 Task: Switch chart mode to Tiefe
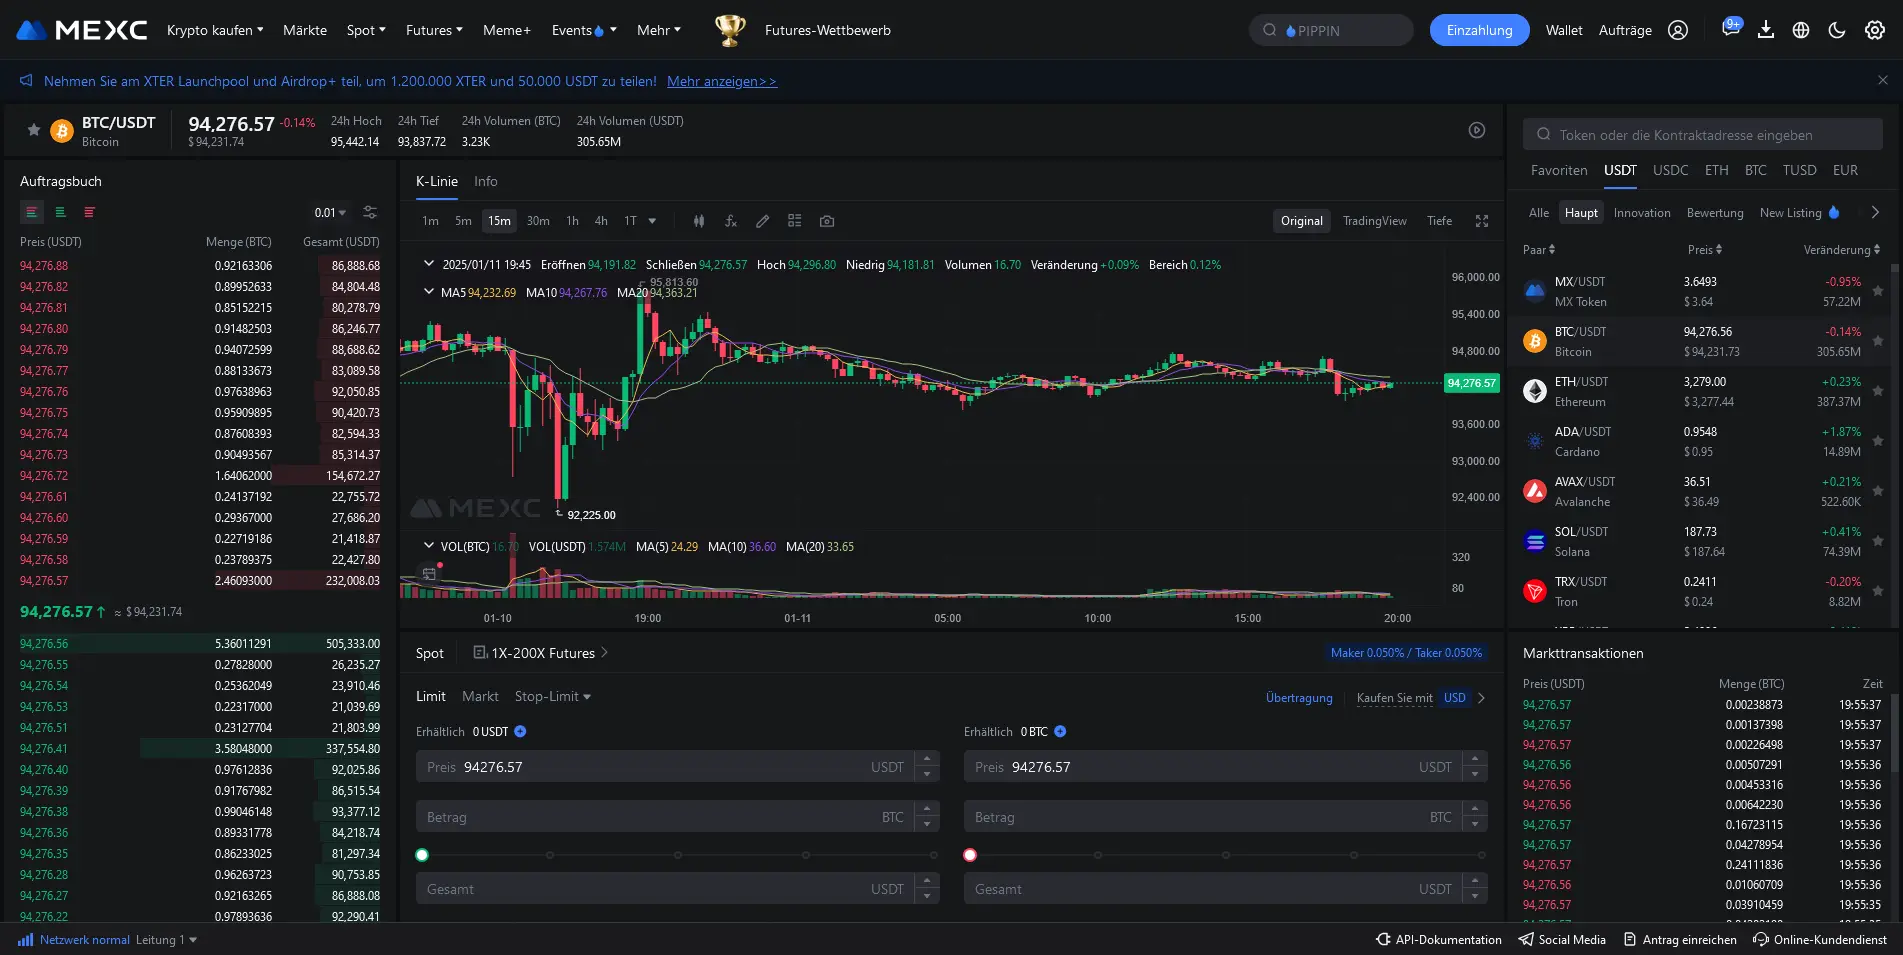coord(1439,221)
